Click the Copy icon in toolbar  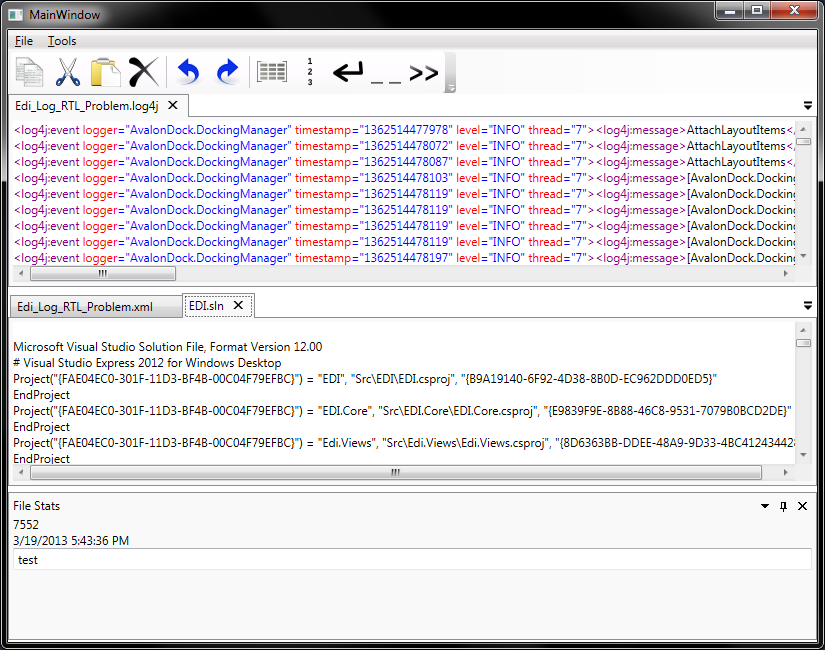29,72
